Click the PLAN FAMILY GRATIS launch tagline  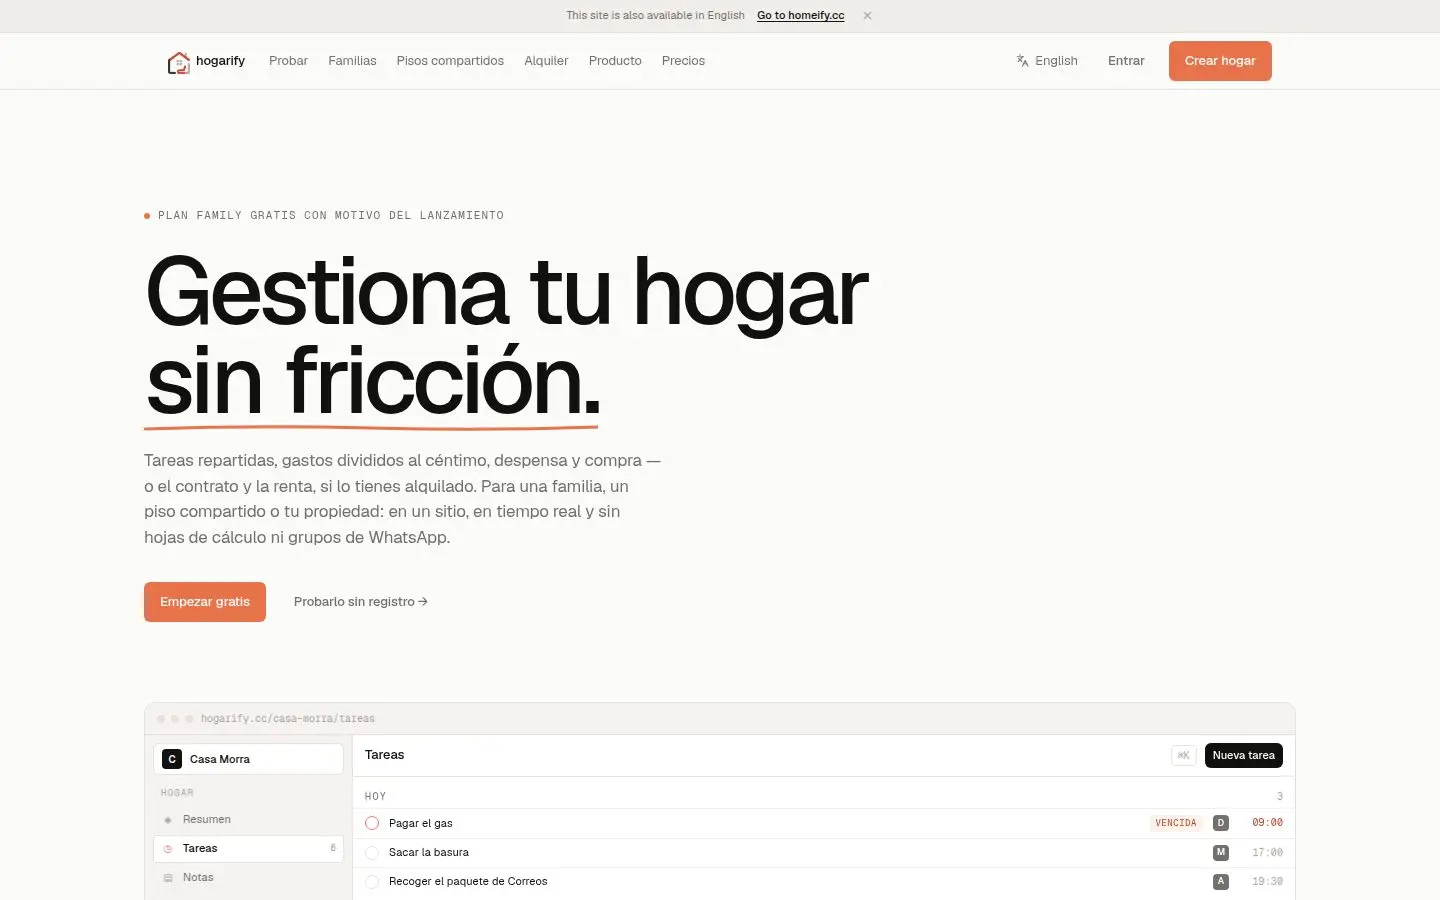click(331, 216)
